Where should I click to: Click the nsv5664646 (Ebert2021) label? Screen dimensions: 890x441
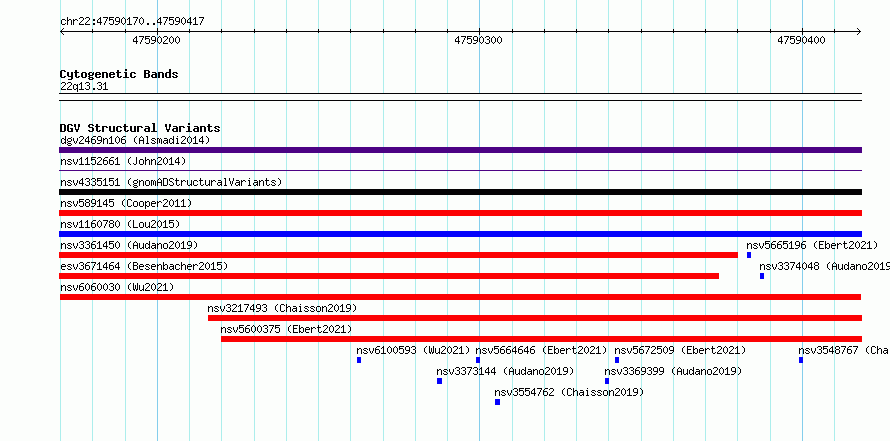[541, 350]
